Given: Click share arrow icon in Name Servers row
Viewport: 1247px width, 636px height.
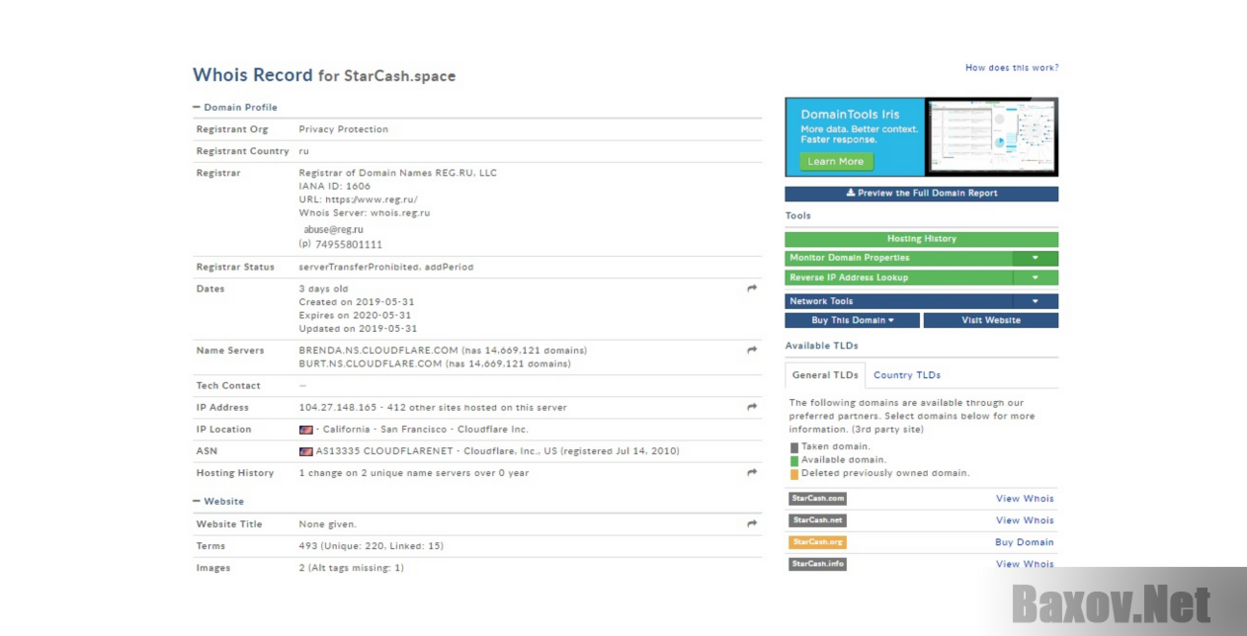Looking at the screenshot, I should click(752, 351).
